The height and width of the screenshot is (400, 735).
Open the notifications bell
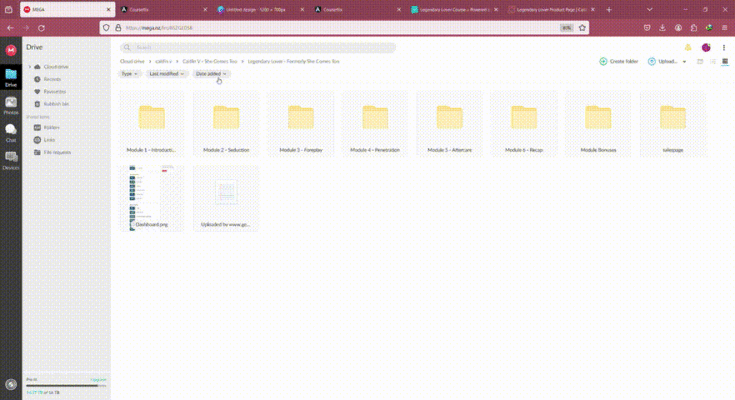[x=688, y=47]
